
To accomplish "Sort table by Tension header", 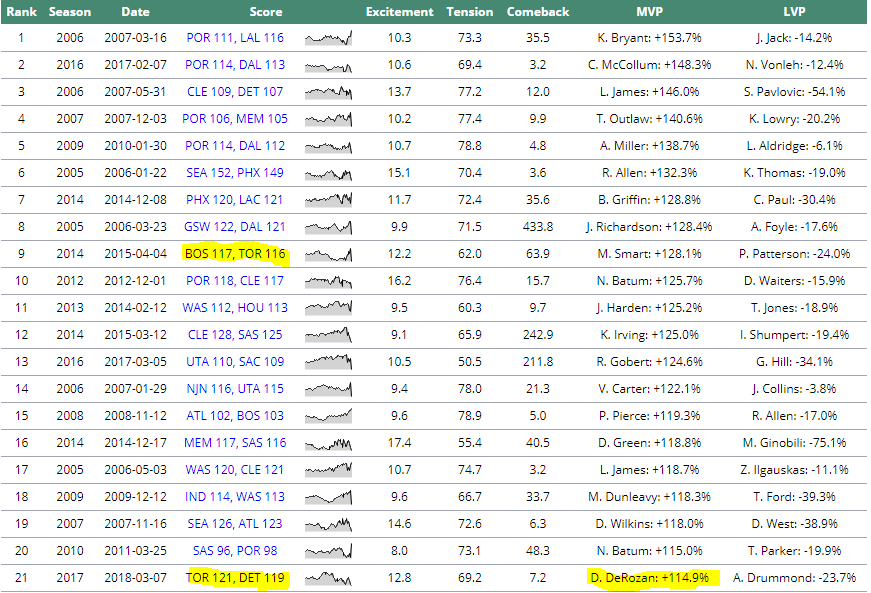I will (470, 12).
